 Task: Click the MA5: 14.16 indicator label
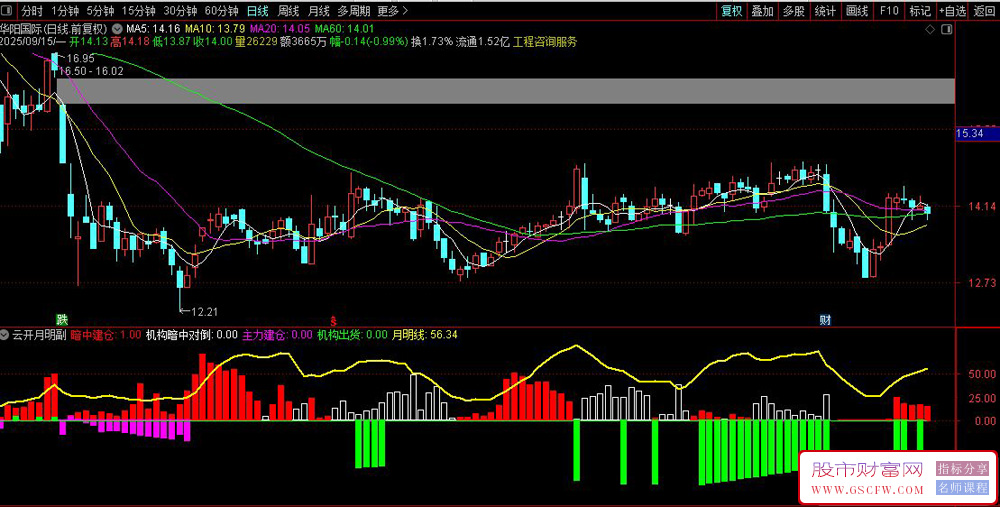click(x=154, y=29)
